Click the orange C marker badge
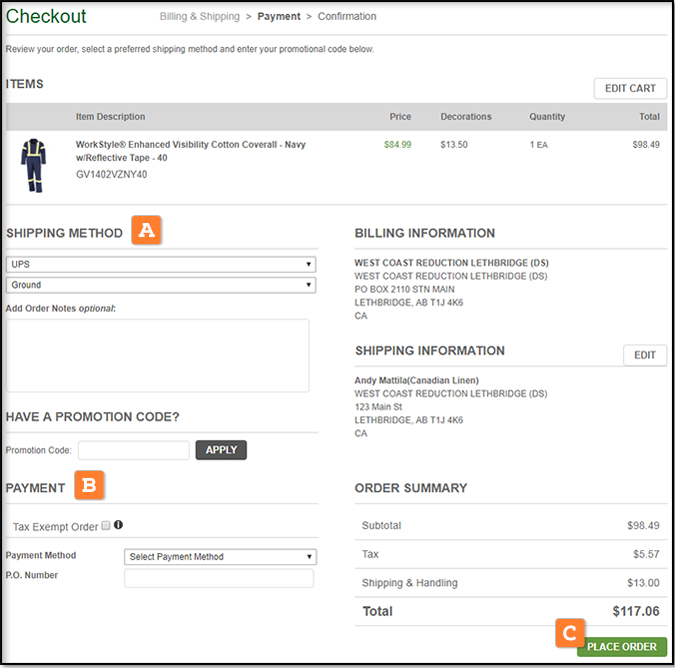 (x=569, y=633)
